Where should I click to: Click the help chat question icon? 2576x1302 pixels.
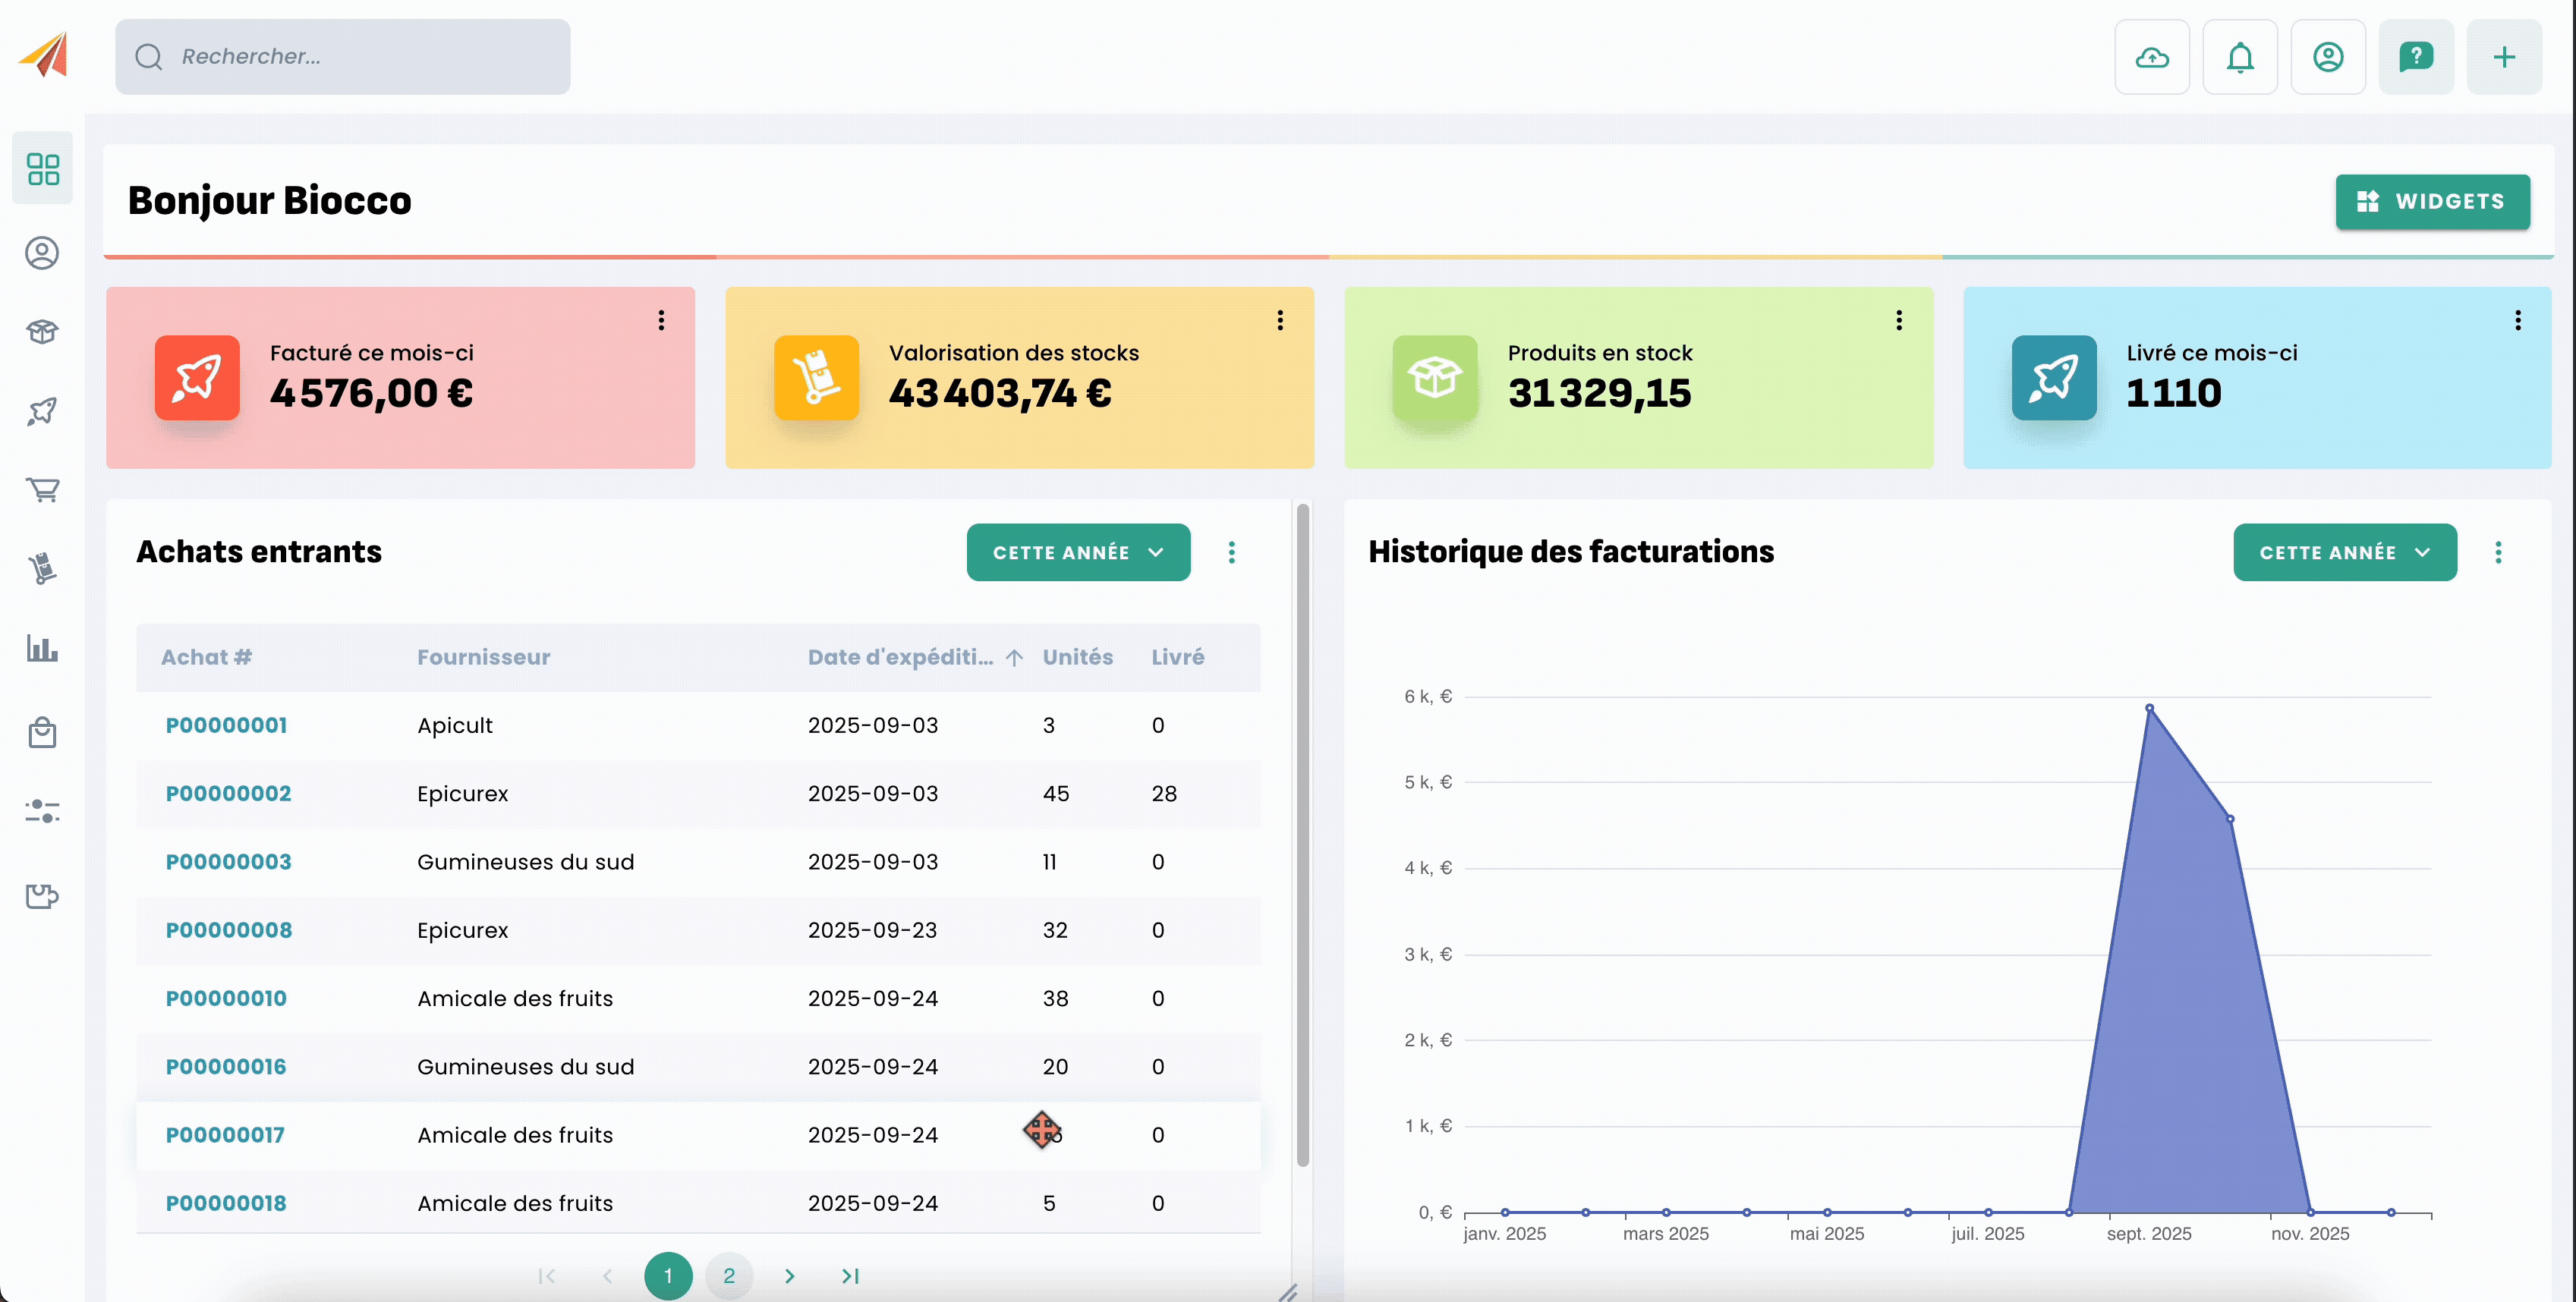pyautogui.click(x=2415, y=57)
